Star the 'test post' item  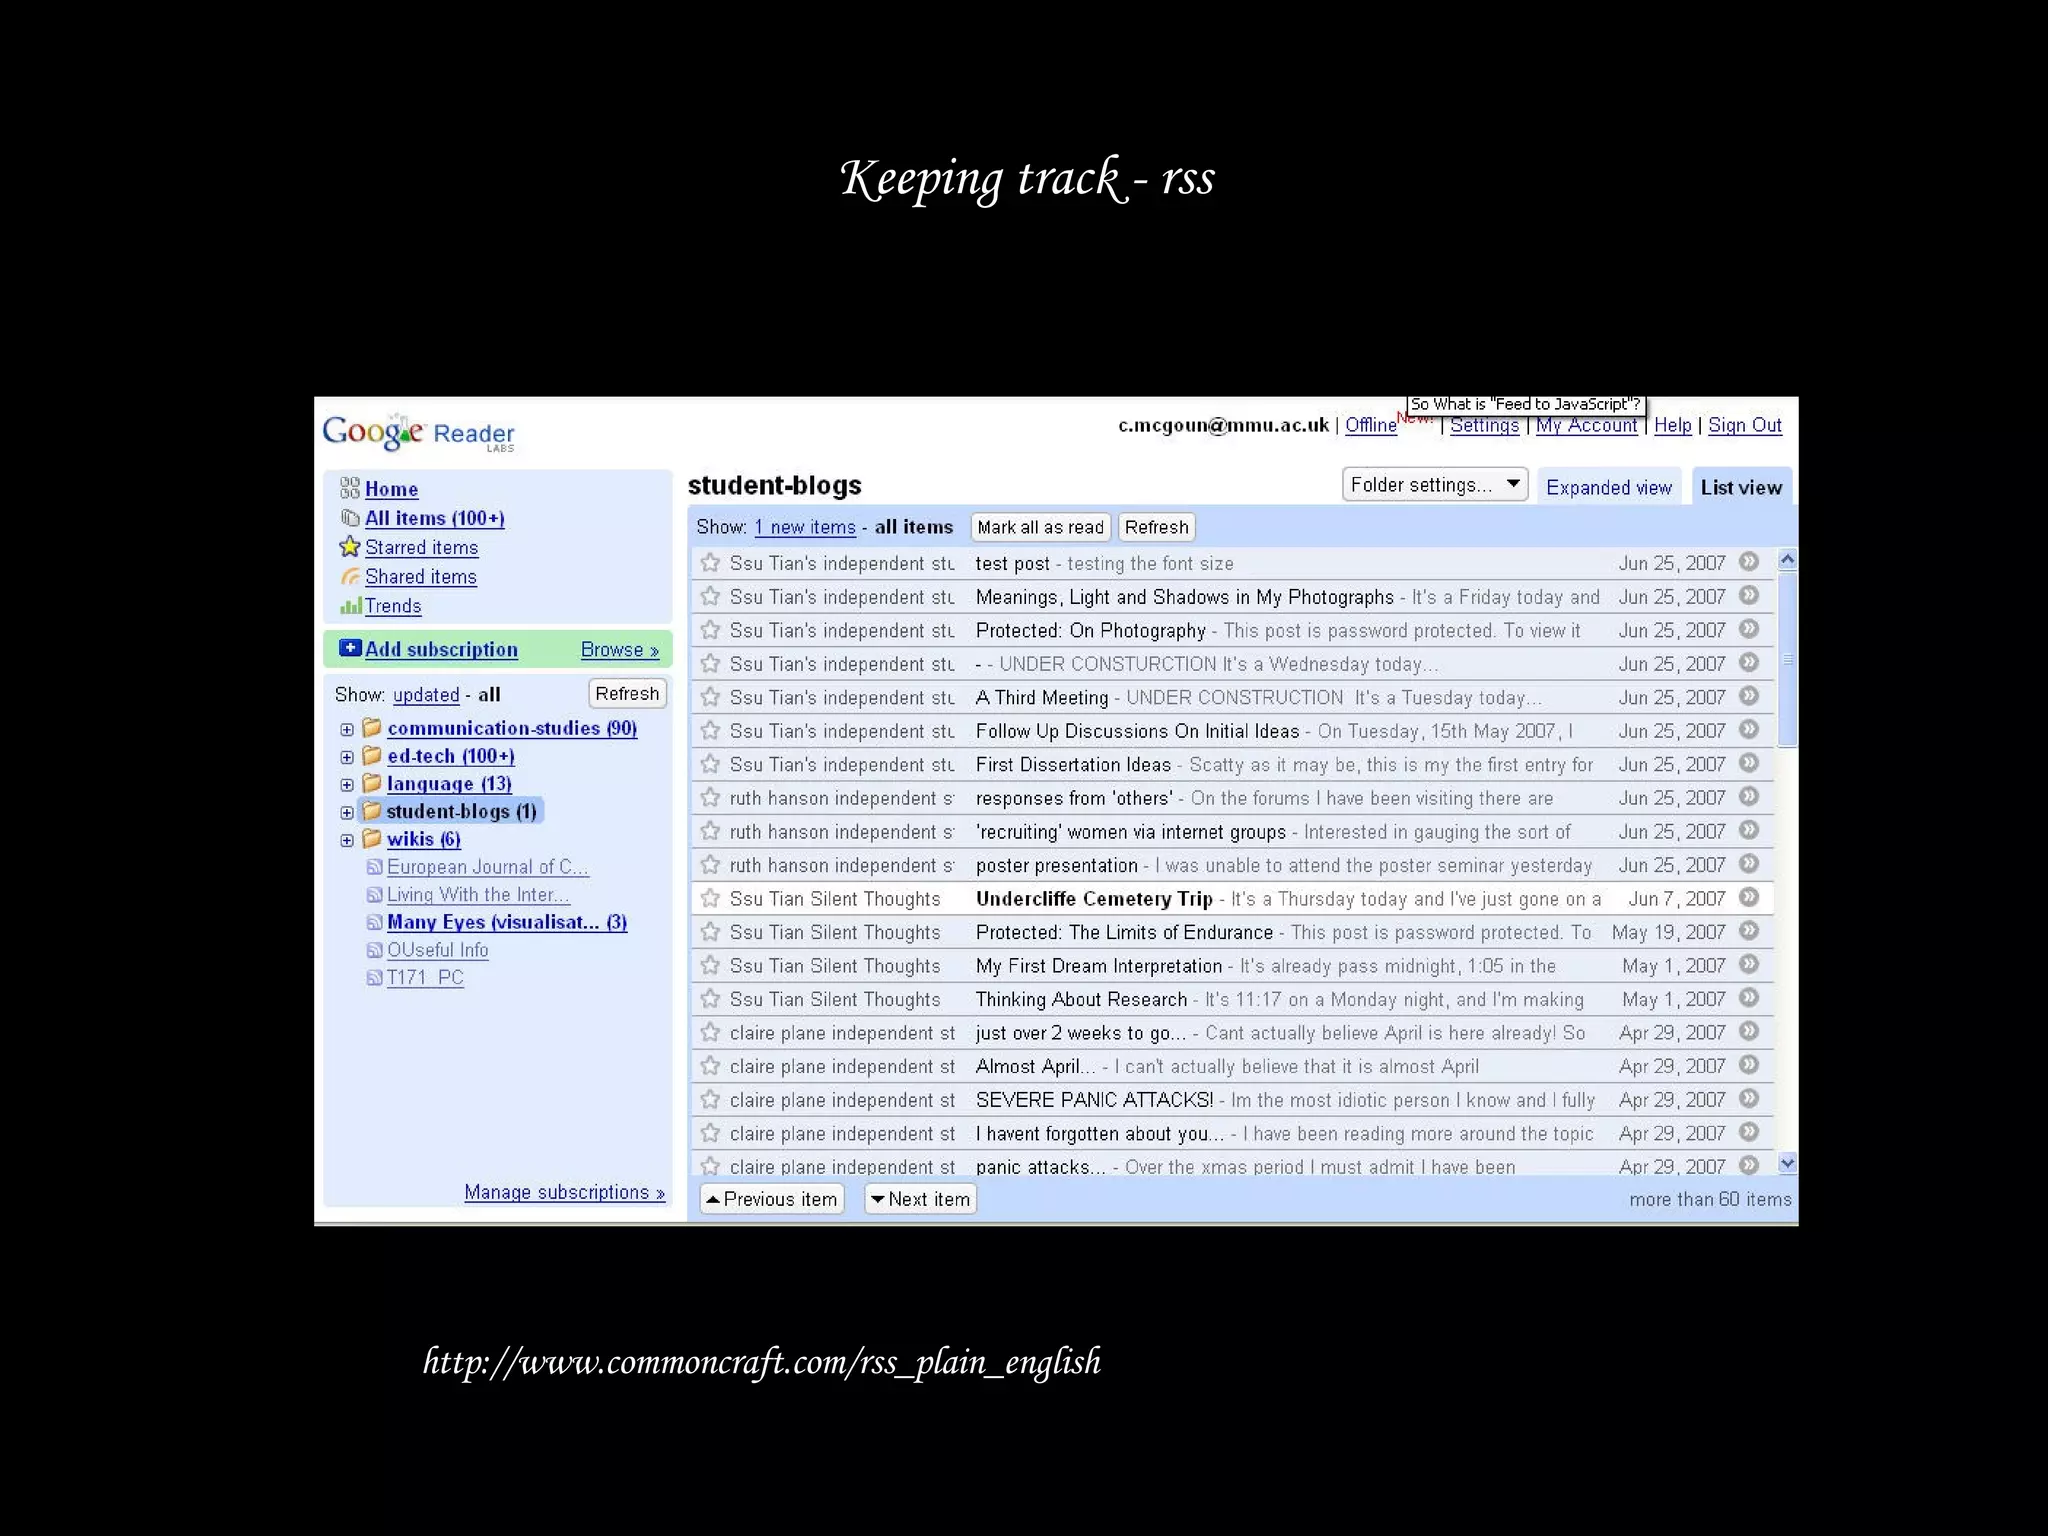710,563
